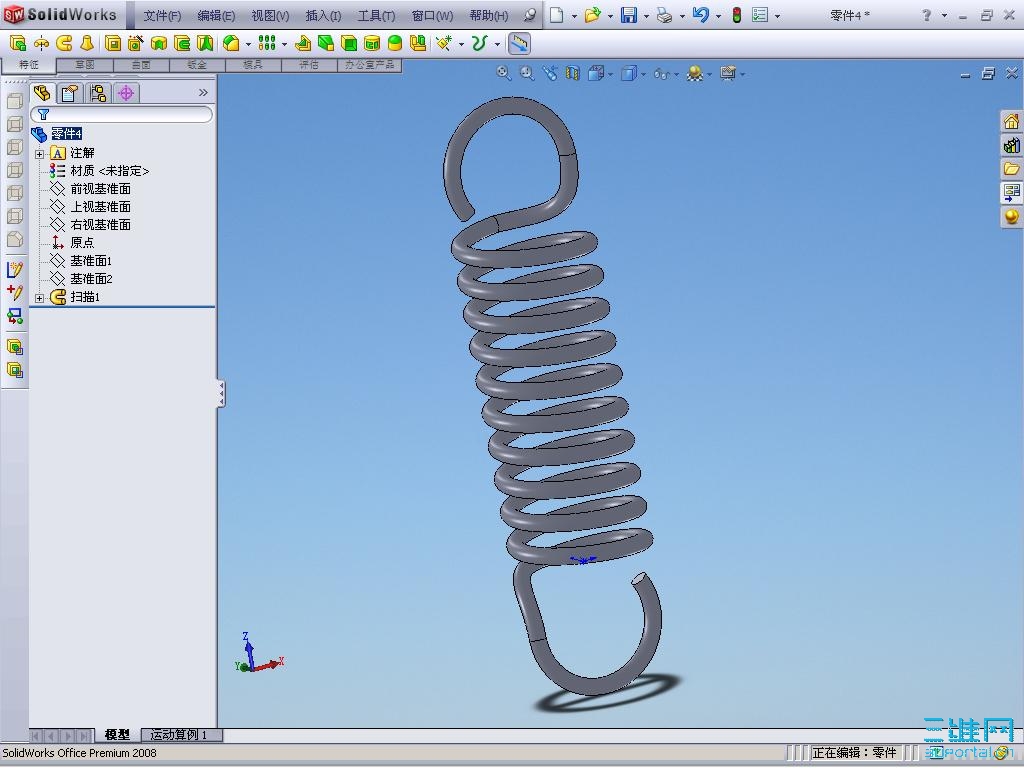Open the 帮助(H) menu

pyautogui.click(x=488, y=16)
